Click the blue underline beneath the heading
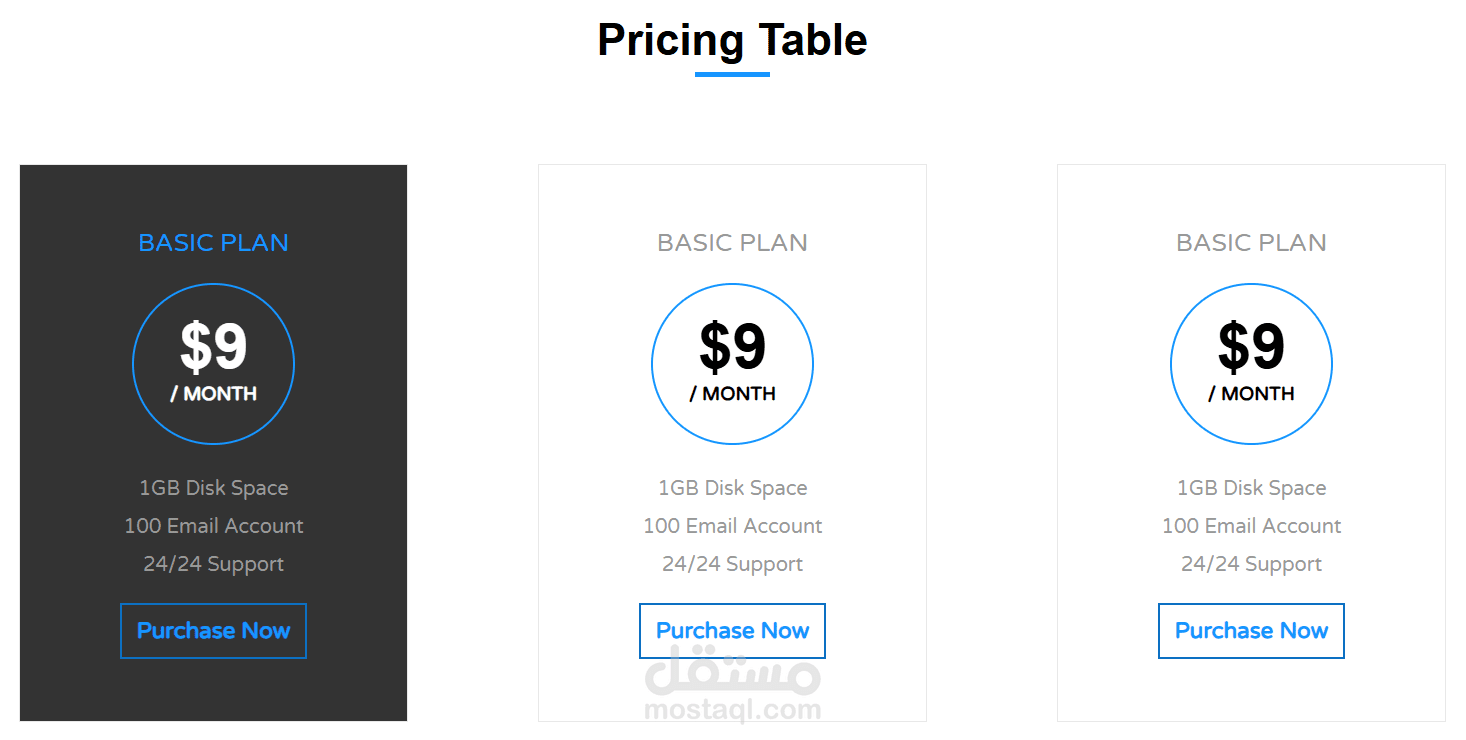 tap(732, 74)
